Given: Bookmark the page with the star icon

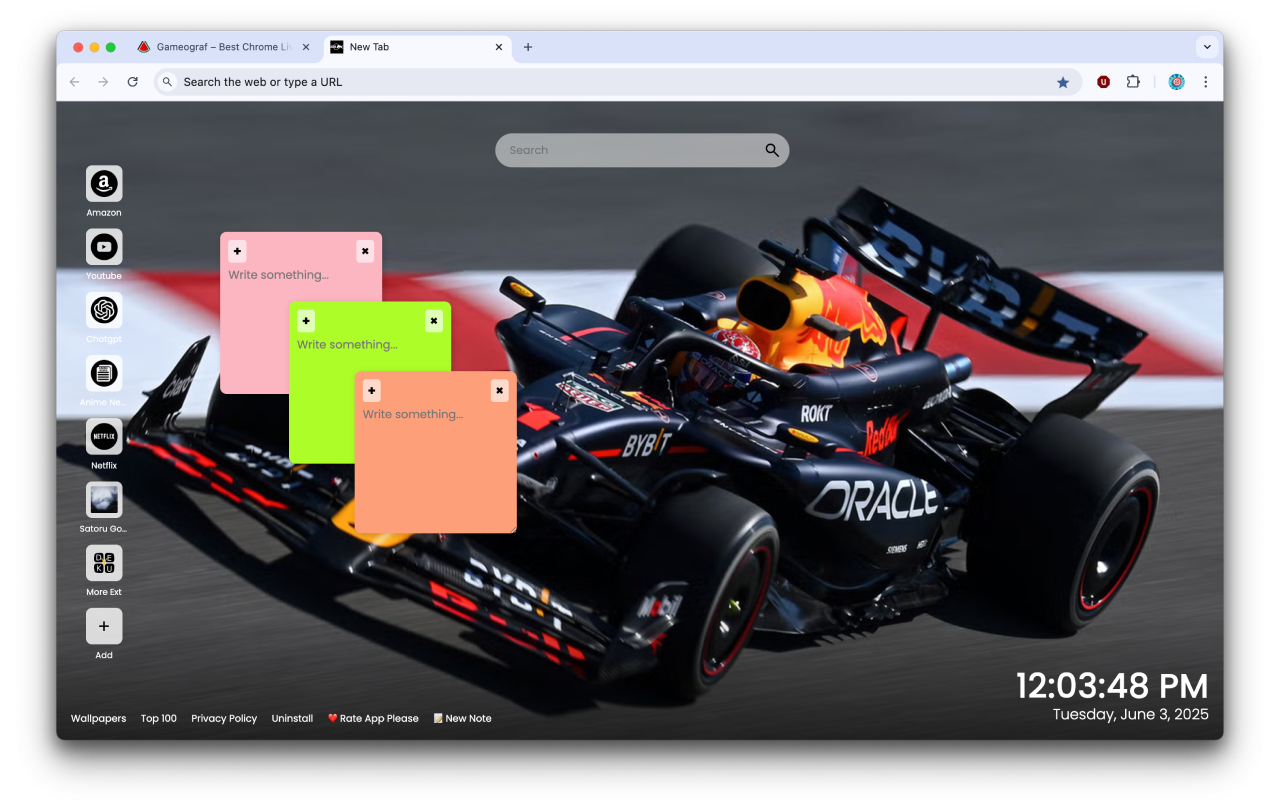Looking at the screenshot, I should coord(1063,81).
